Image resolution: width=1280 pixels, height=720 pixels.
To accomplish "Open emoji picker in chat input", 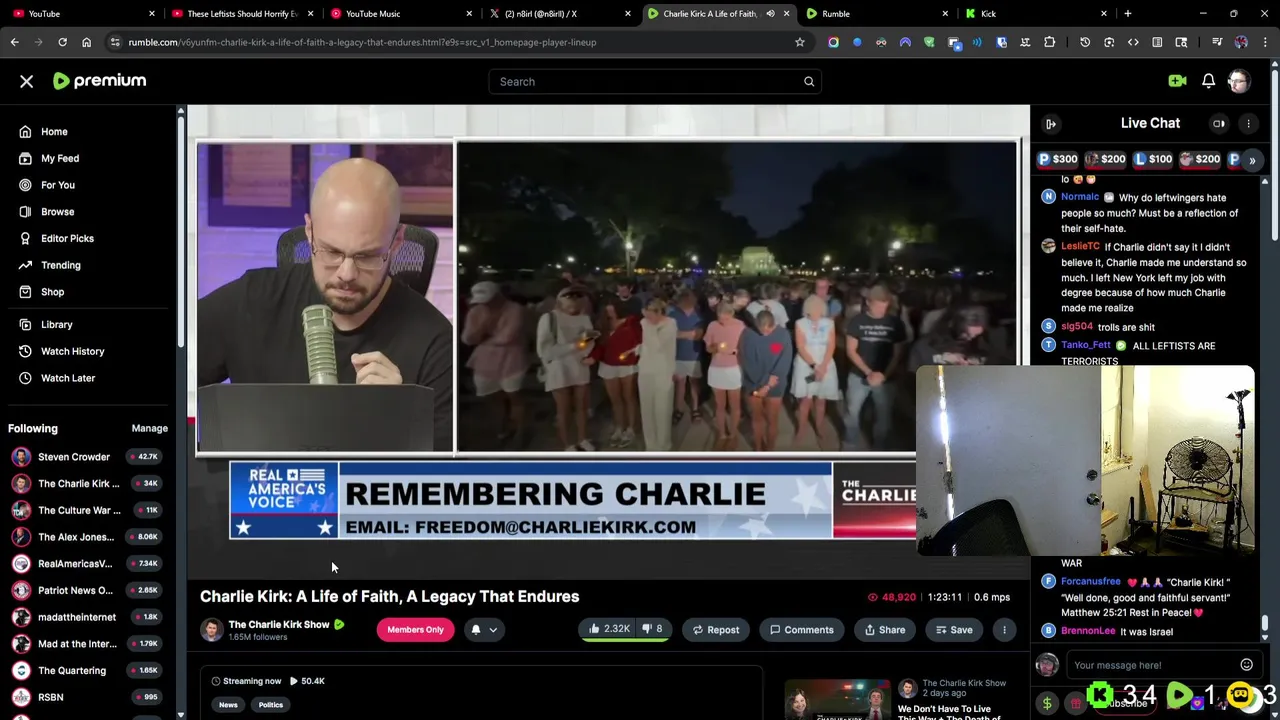I will tap(1246, 665).
